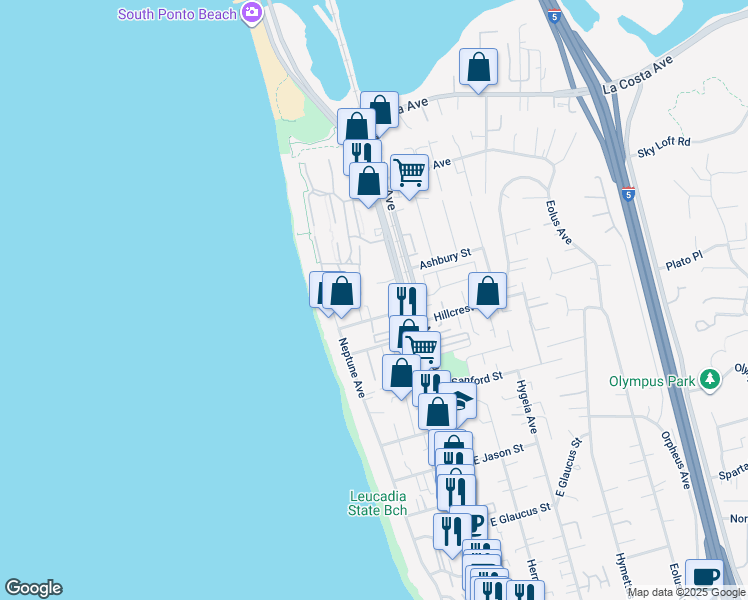748x600 pixels.
Task: Click the shopping bag marker below the school marker
Action: pyautogui.click(x=437, y=412)
